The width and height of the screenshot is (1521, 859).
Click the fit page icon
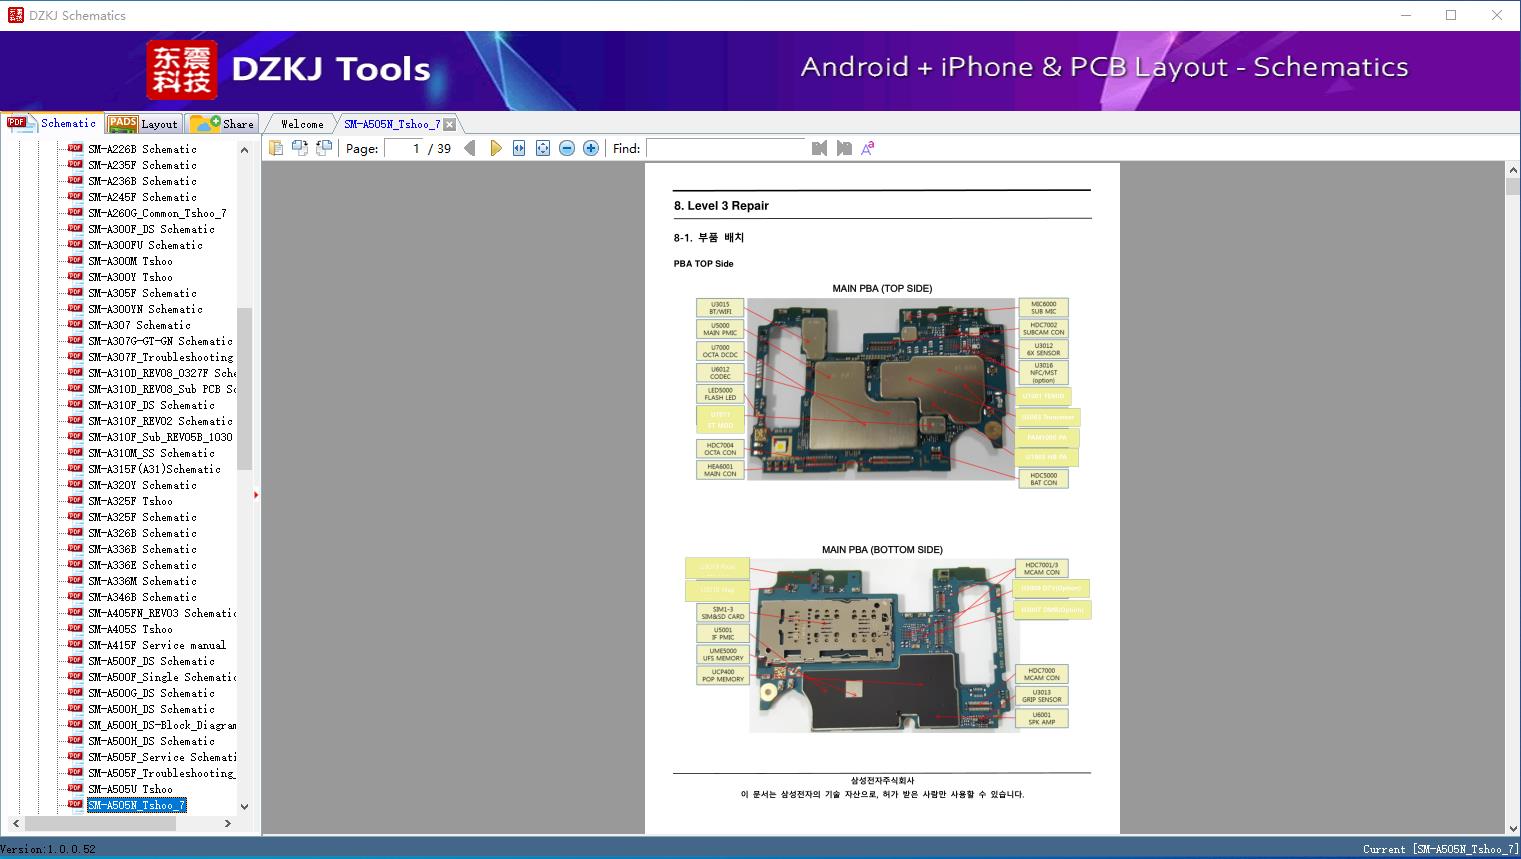coord(543,148)
